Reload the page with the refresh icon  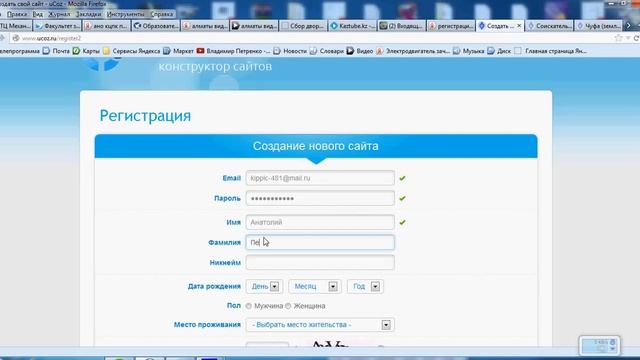(x=636, y=38)
